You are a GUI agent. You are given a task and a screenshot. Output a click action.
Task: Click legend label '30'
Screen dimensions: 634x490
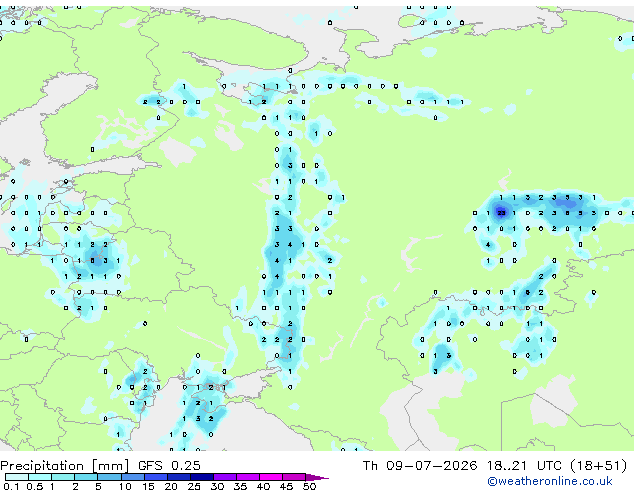click(217, 486)
